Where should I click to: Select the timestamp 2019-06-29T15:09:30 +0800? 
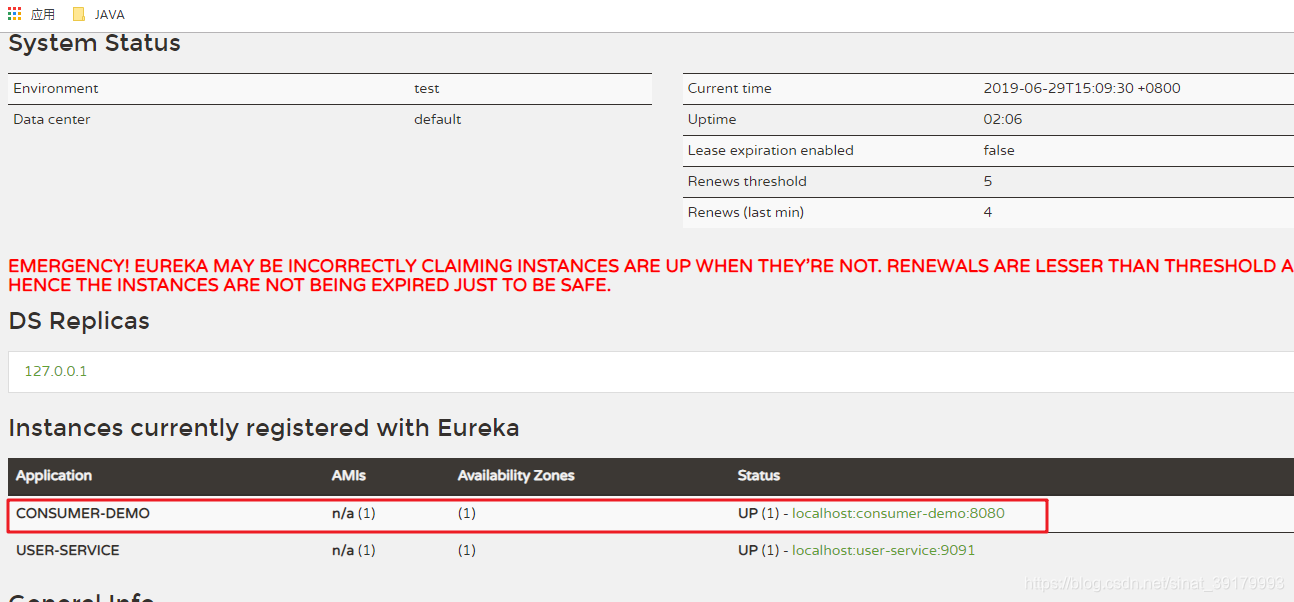pyautogui.click(x=1082, y=88)
